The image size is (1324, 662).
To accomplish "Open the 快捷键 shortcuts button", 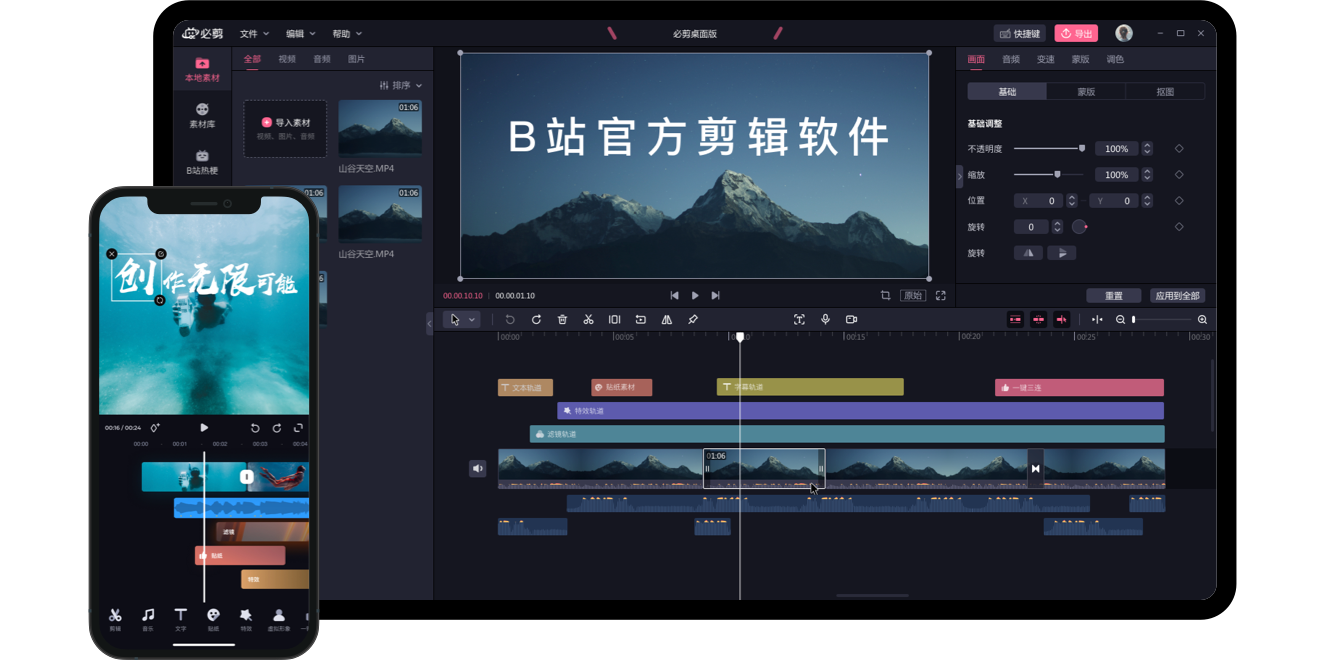I will [1019, 33].
